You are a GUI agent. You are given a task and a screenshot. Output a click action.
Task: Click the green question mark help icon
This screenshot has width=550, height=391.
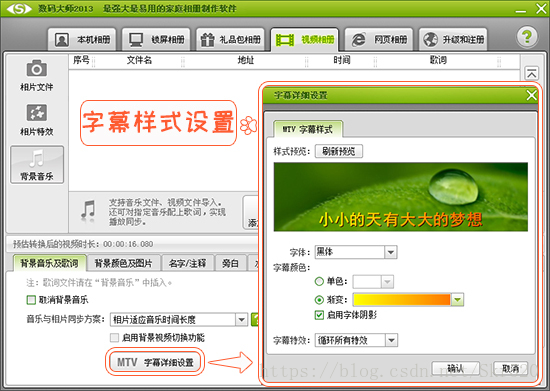527,36
